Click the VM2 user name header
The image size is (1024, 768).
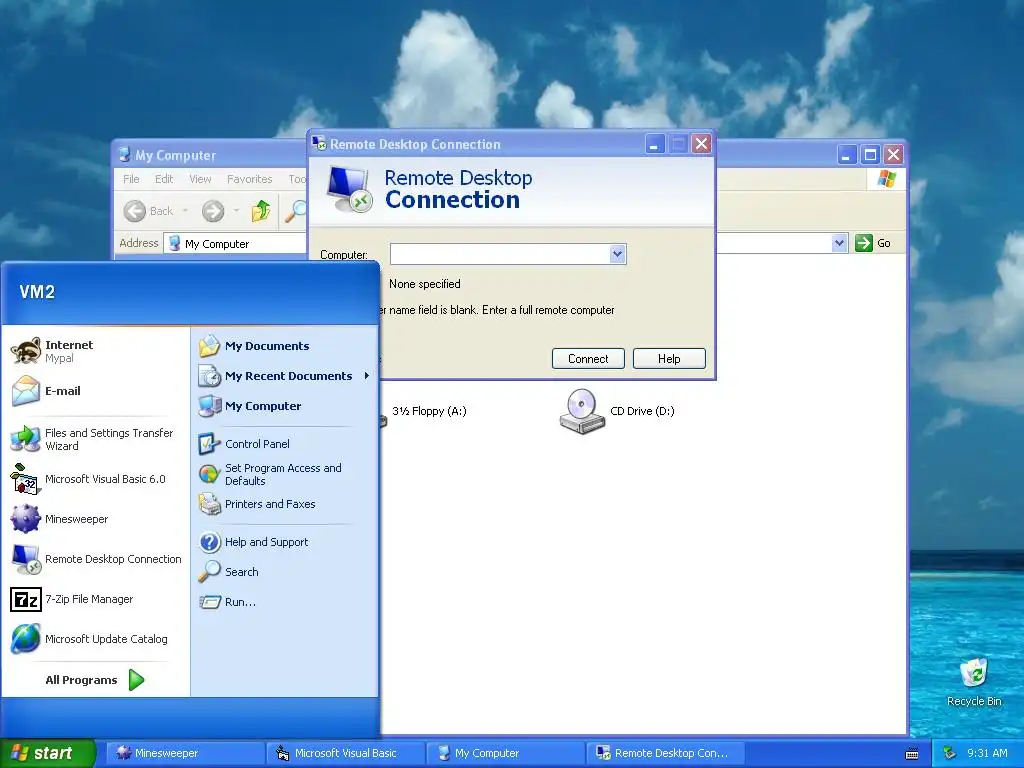pos(37,291)
